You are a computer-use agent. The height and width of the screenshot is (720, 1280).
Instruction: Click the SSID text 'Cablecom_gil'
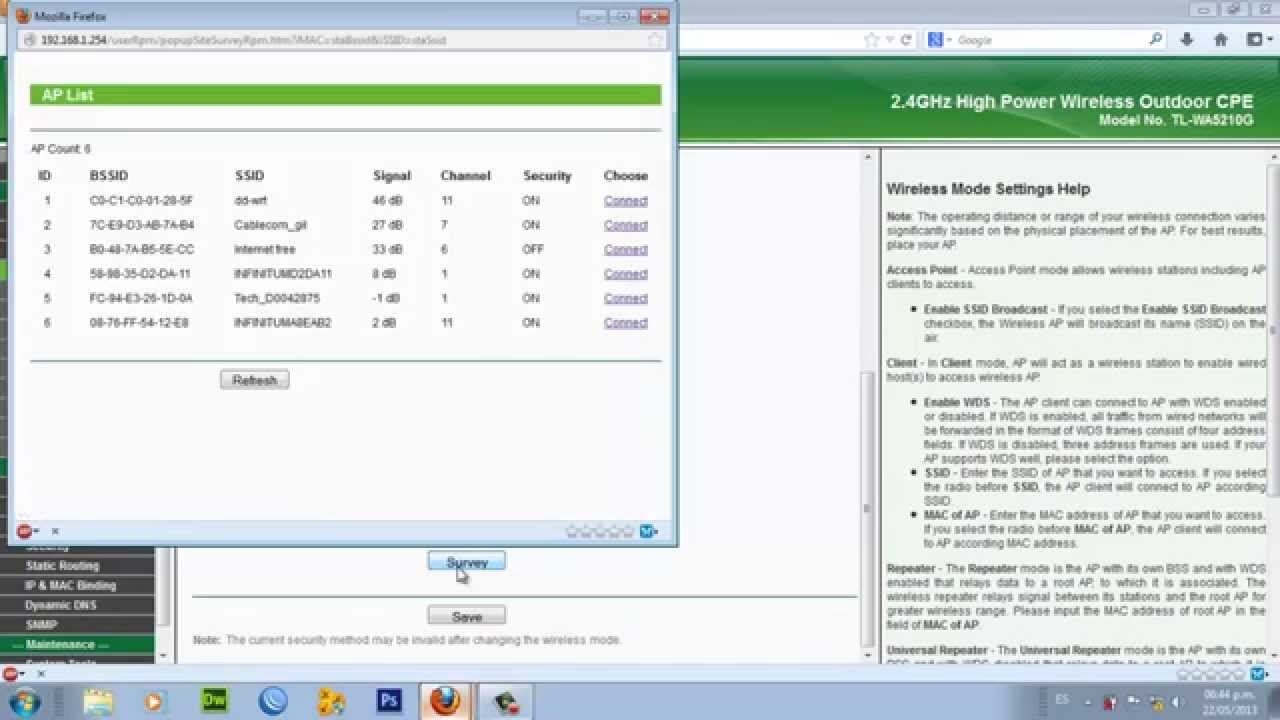coord(270,225)
